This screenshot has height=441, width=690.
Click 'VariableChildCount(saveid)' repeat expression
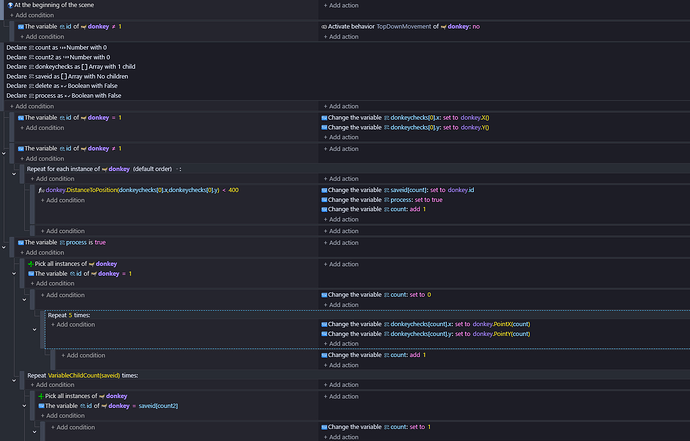tap(84, 376)
